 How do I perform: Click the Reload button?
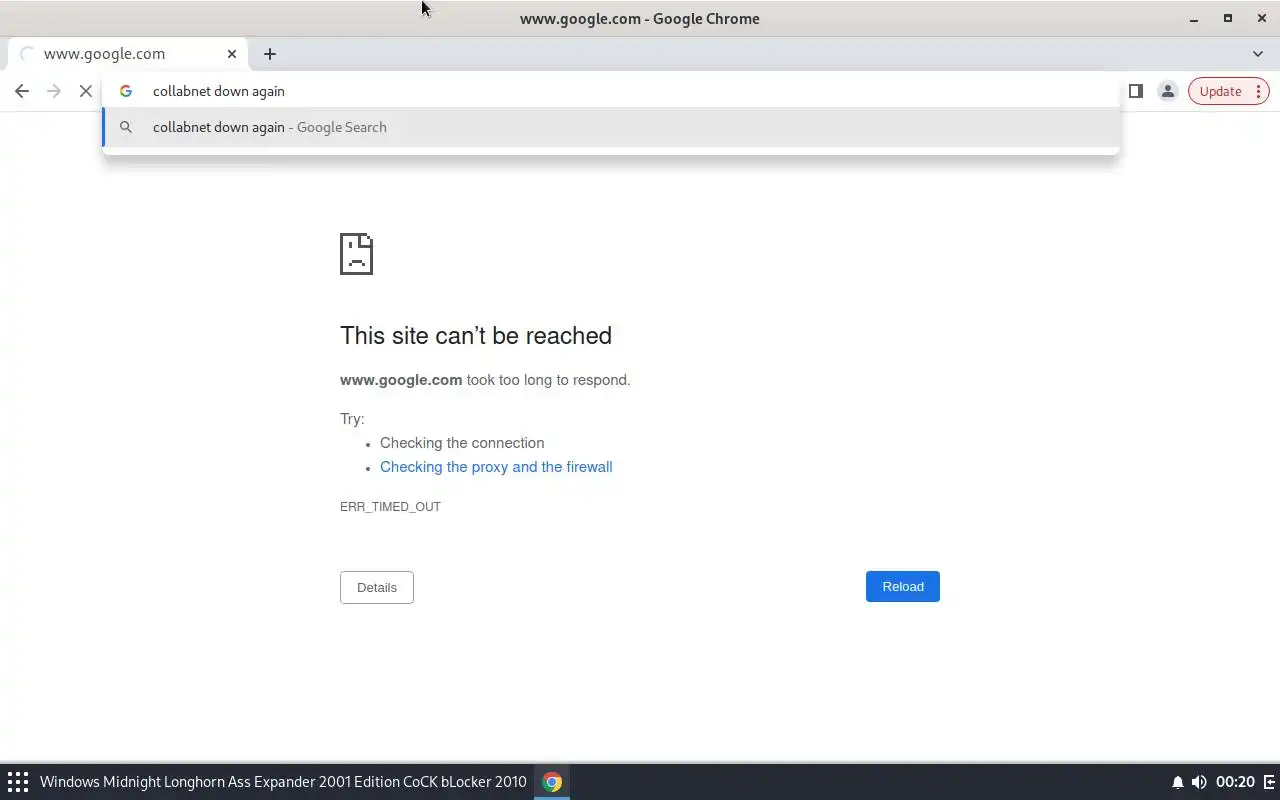click(903, 587)
